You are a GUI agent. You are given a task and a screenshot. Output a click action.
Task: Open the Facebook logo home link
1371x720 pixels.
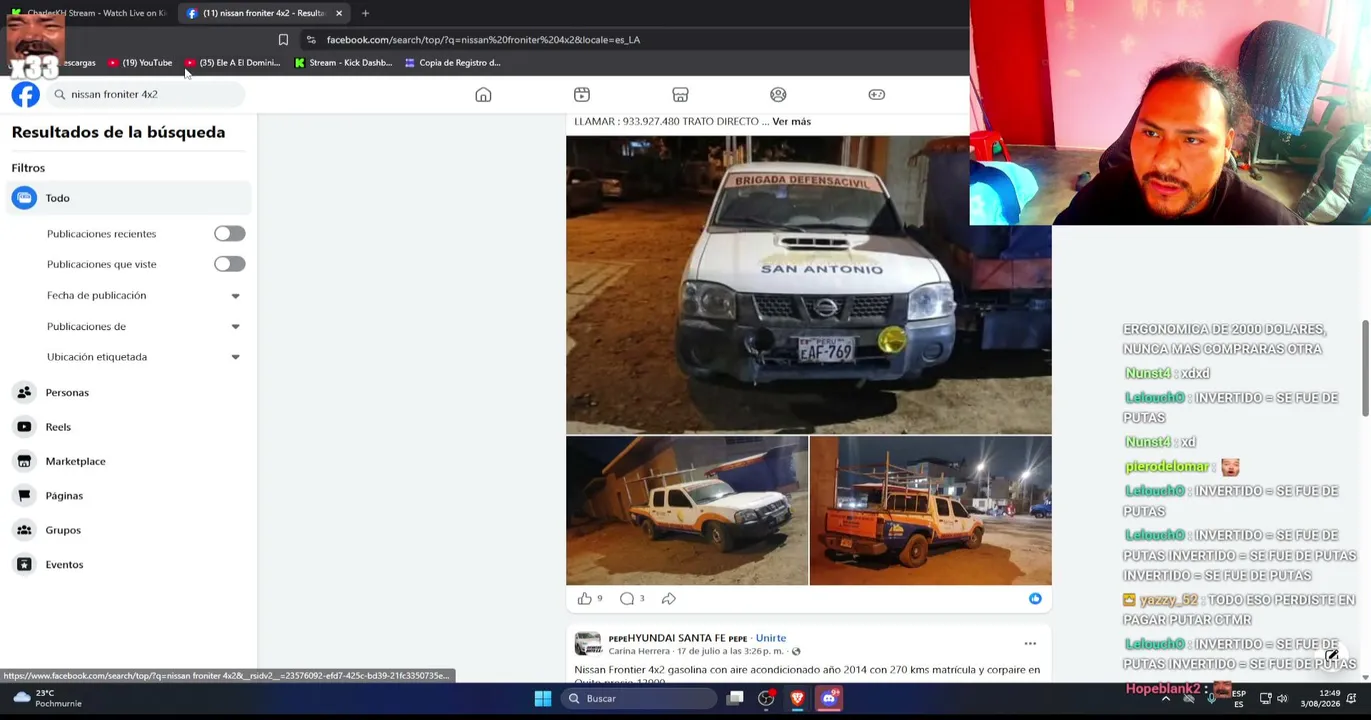[26, 94]
